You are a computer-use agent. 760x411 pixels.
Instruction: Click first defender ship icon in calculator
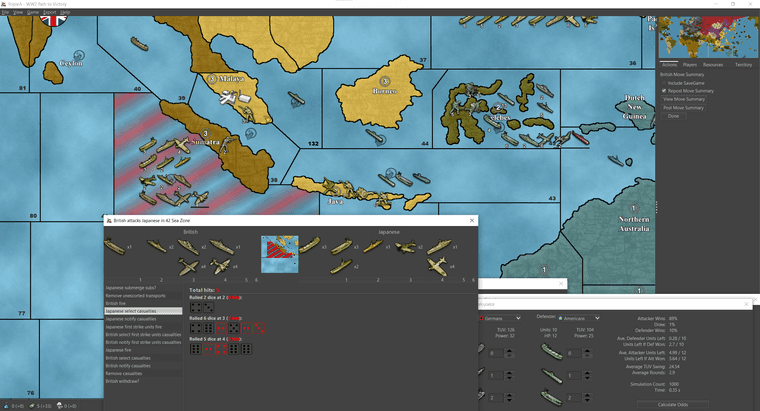pyautogui.click(x=551, y=351)
